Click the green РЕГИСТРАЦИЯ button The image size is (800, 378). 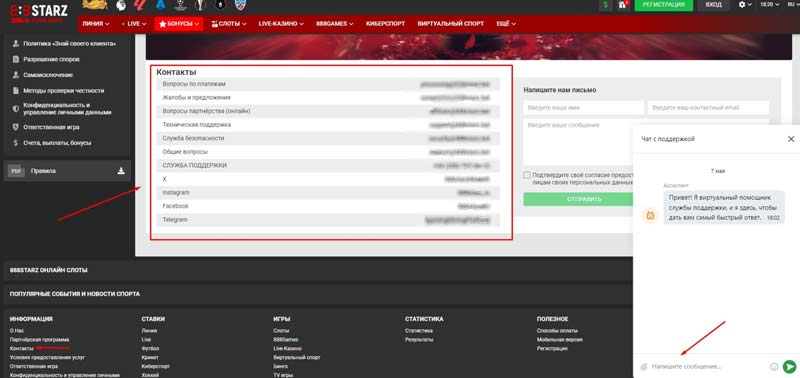coord(664,5)
